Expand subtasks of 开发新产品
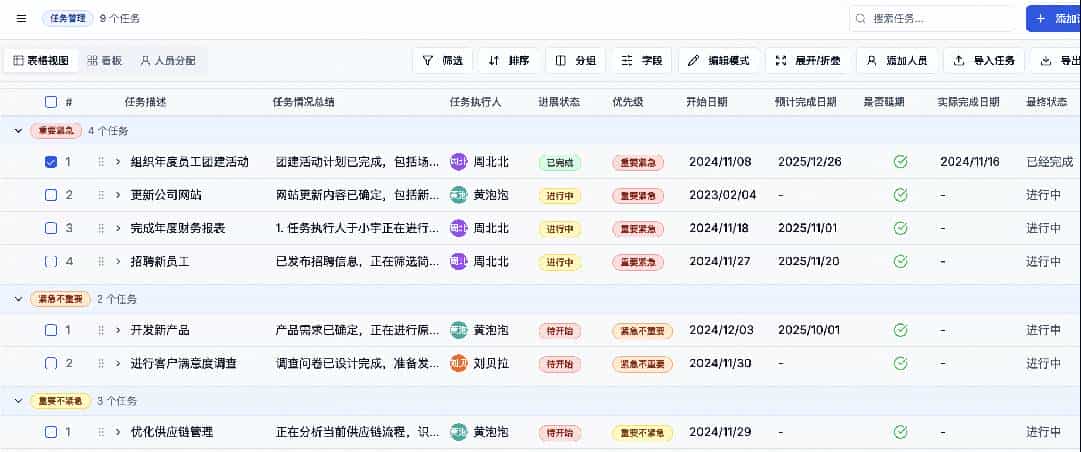Viewport: 1081px width, 452px height. [118, 330]
